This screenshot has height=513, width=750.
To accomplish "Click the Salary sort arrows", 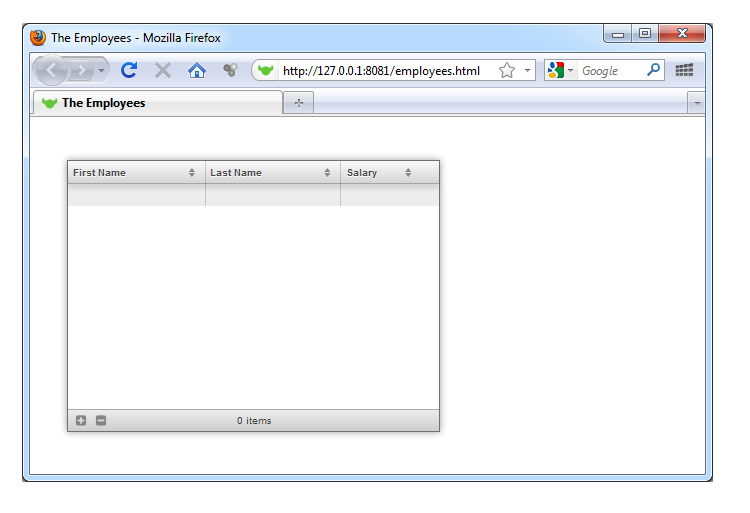I will (x=408, y=173).
